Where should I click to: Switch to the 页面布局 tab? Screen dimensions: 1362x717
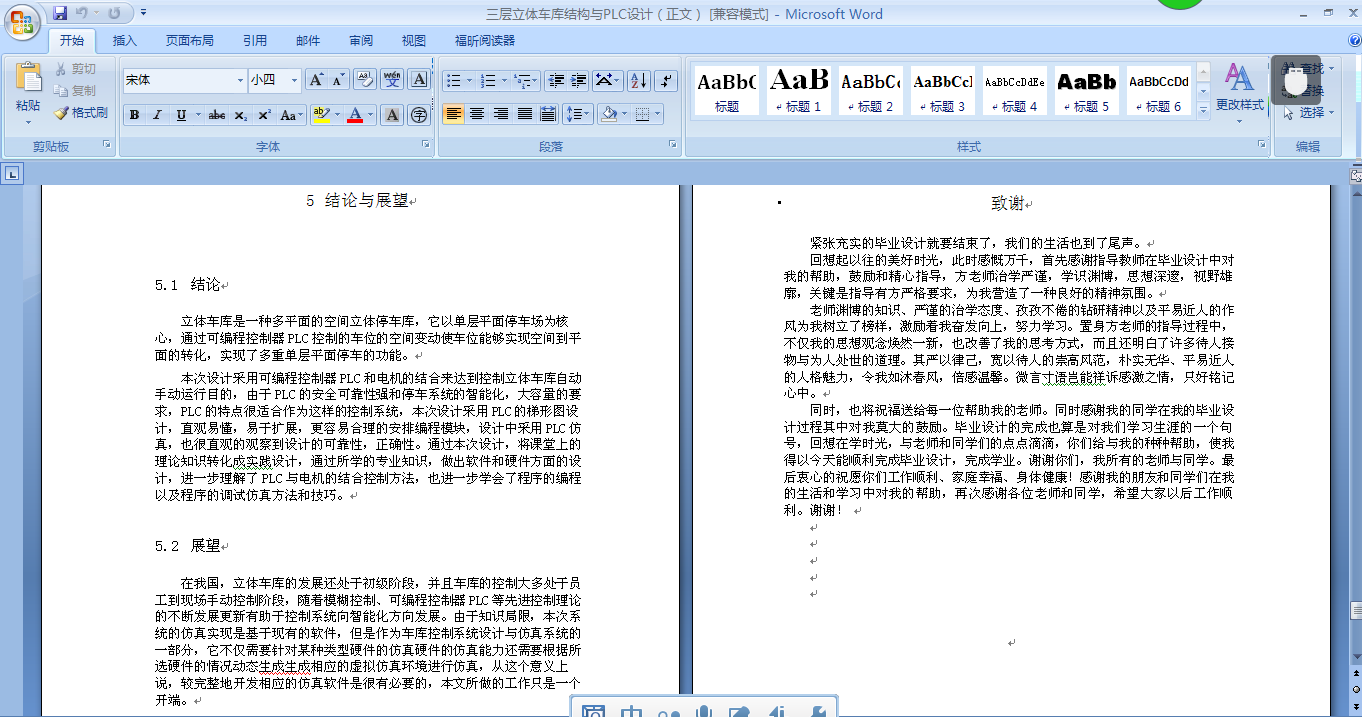pyautogui.click(x=189, y=41)
